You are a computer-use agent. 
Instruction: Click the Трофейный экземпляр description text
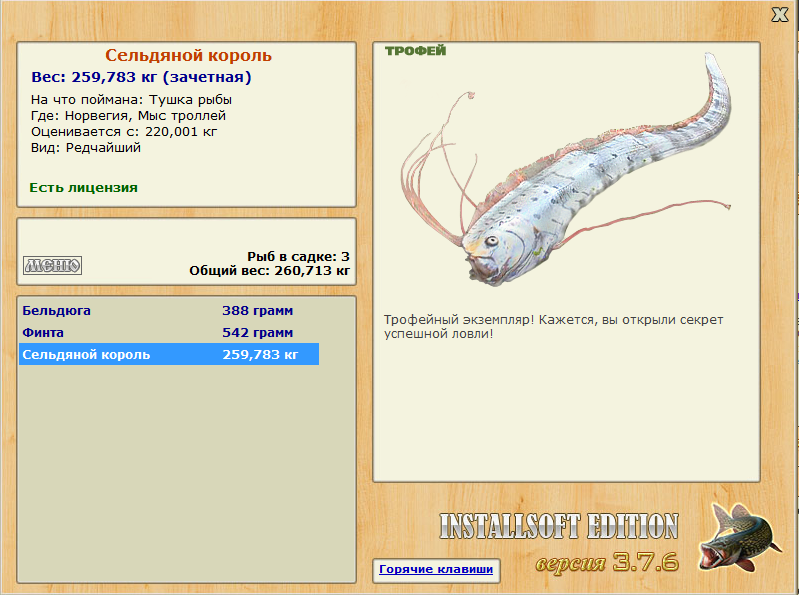(553, 327)
